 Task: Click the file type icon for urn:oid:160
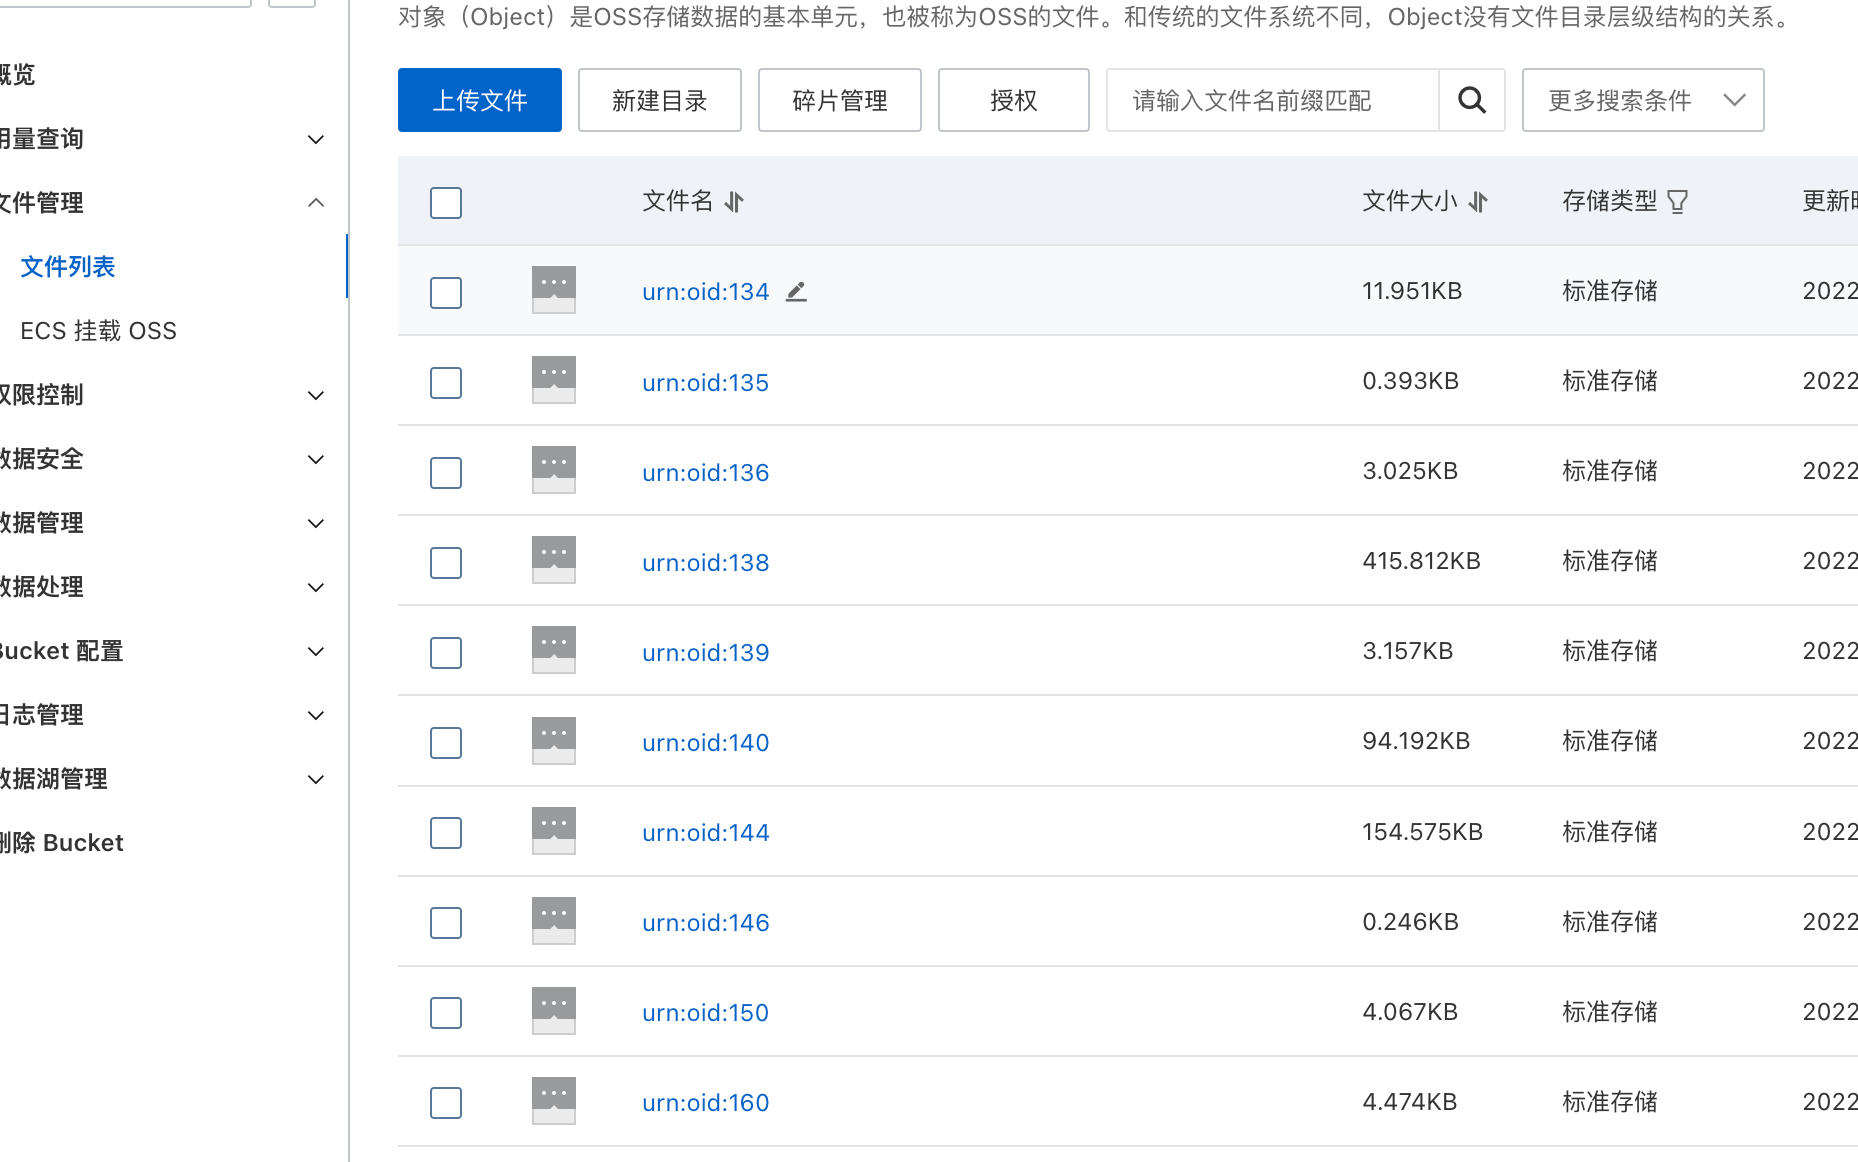pos(553,1100)
